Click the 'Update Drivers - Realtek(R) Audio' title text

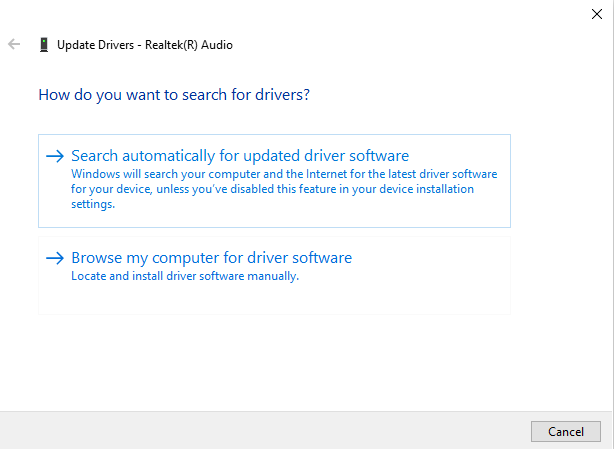145,45
